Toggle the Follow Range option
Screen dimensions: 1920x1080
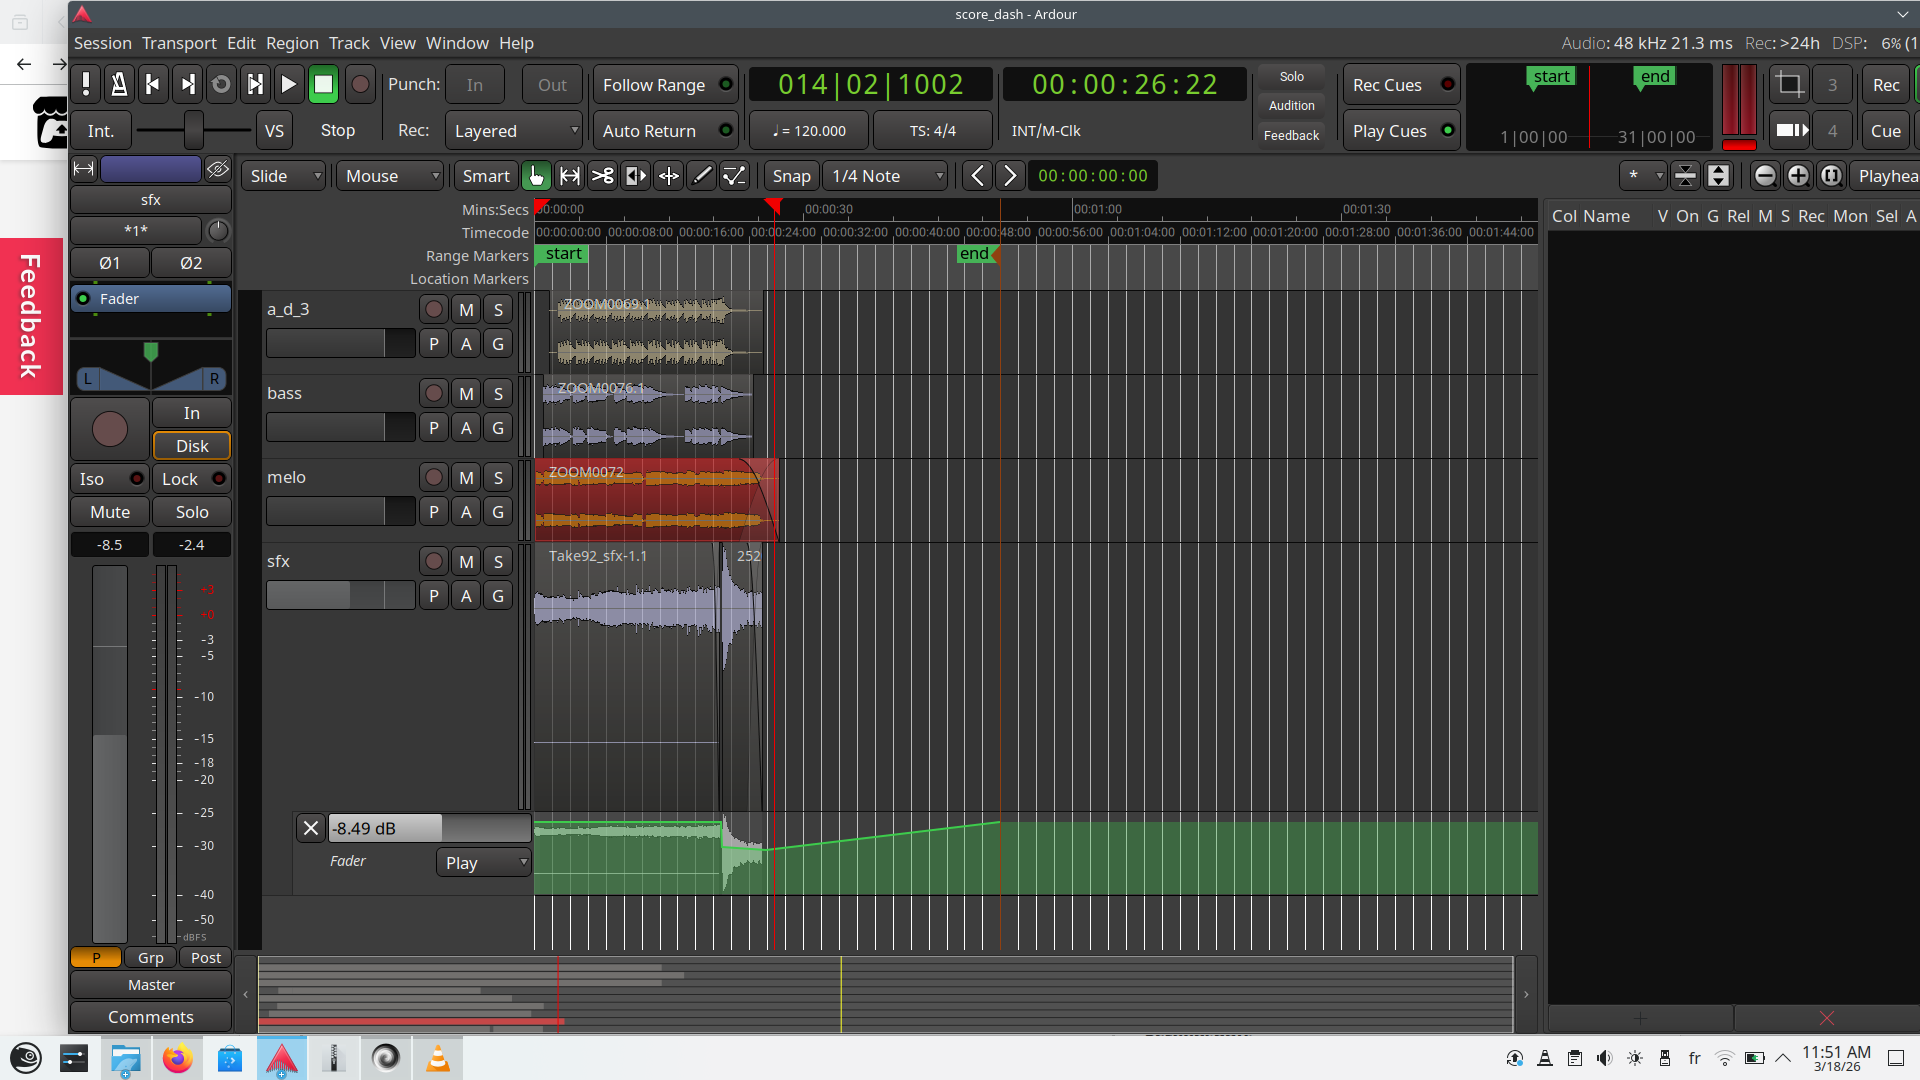(x=665, y=85)
